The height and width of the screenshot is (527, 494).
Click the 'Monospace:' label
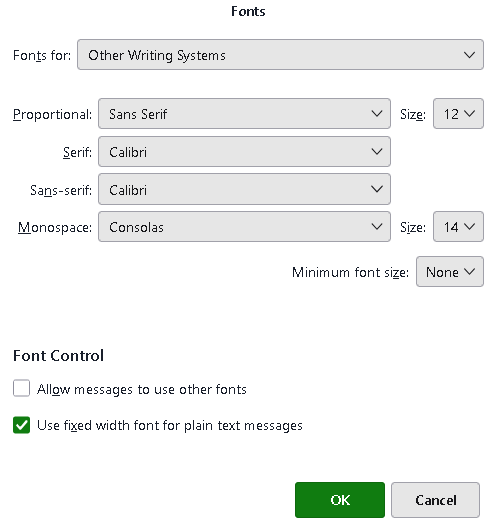(55, 228)
